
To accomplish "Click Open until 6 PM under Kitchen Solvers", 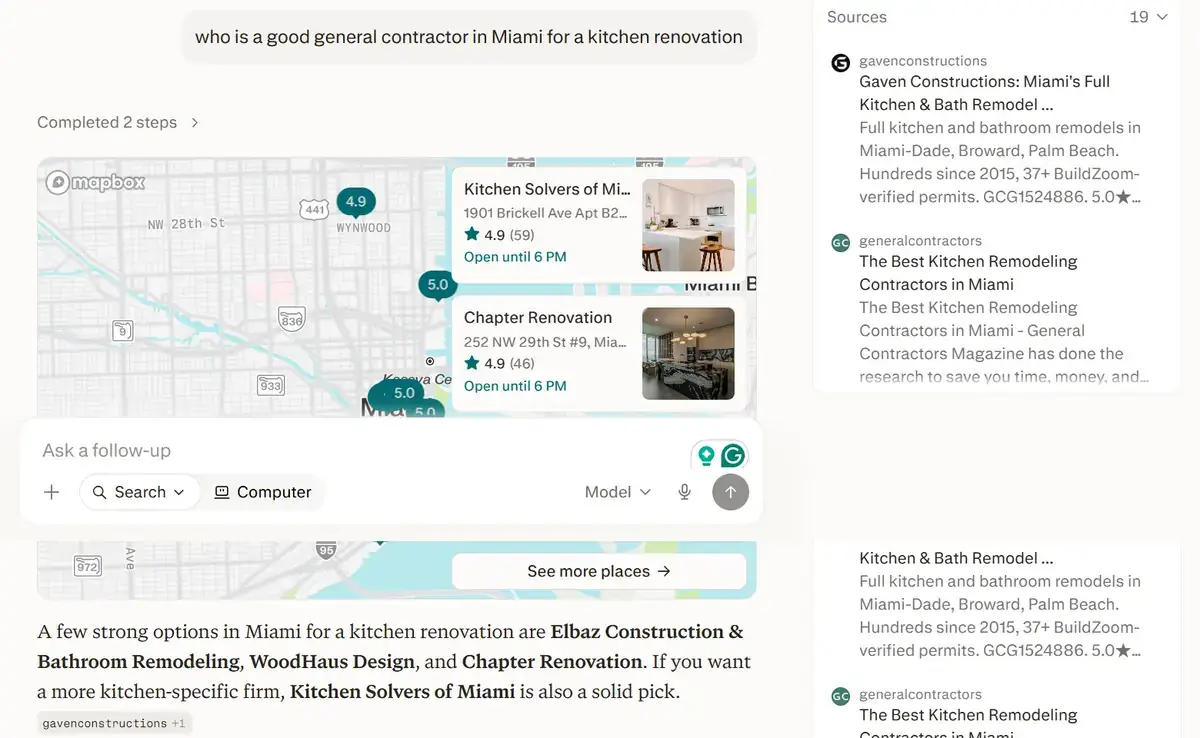I will 515,257.
